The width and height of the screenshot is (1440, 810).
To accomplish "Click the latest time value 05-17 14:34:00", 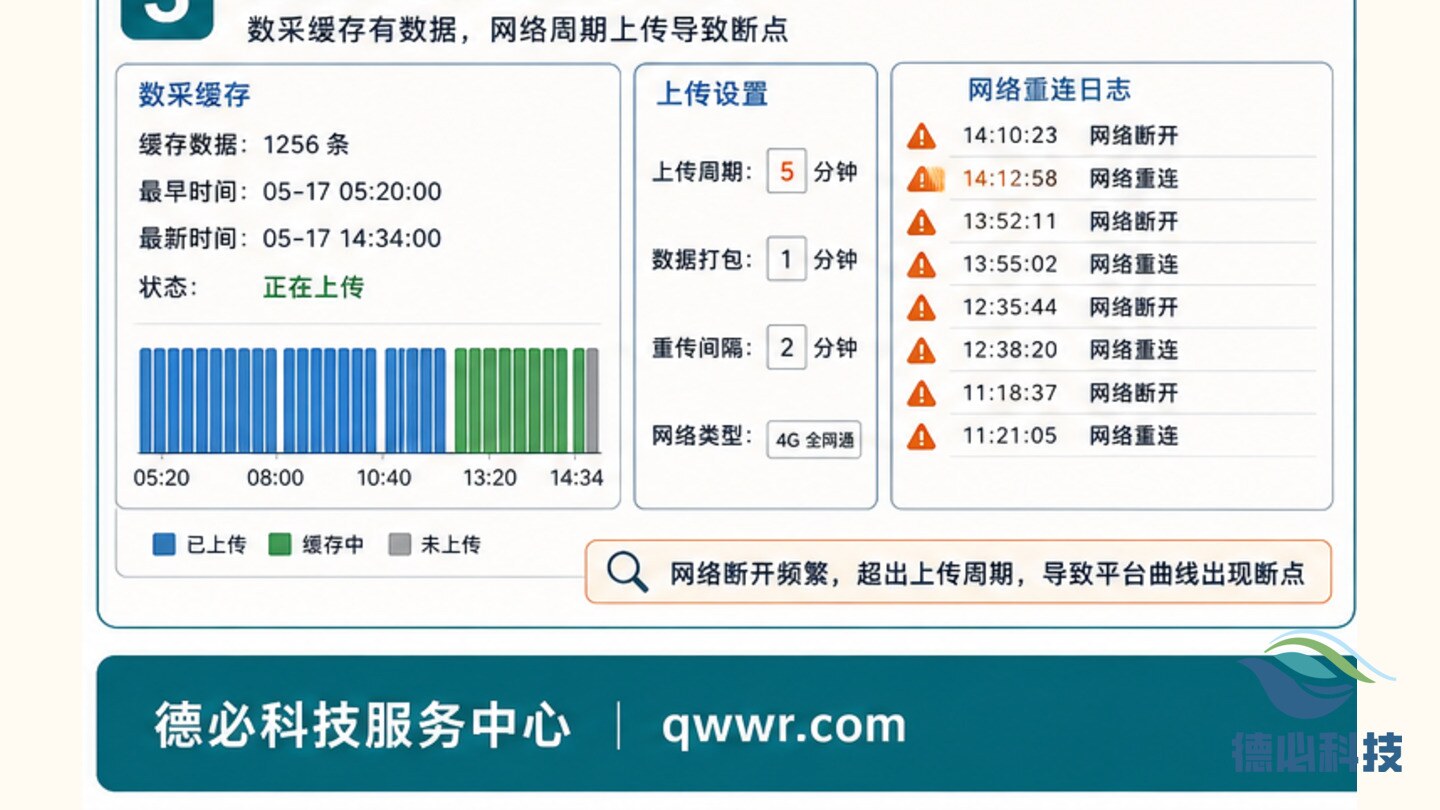I will click(x=352, y=239).
